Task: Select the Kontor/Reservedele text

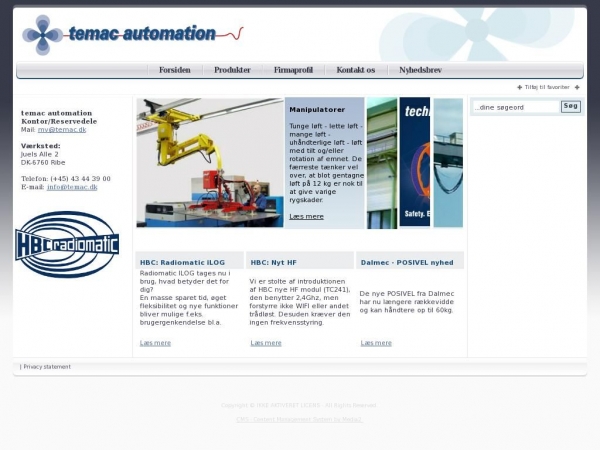Action: point(59,121)
